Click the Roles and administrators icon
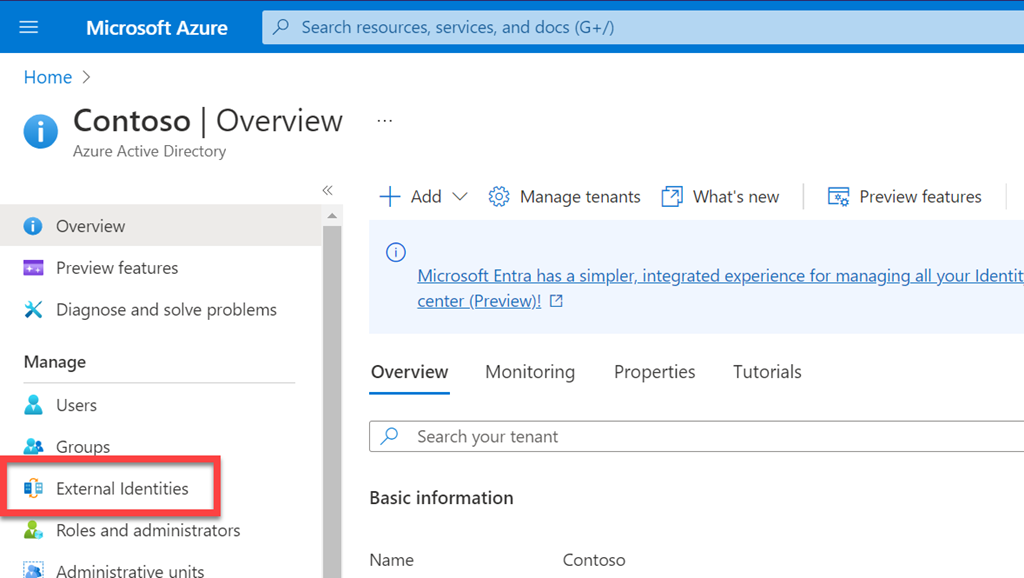Screen dimensions: 1024x578 click(x=34, y=531)
